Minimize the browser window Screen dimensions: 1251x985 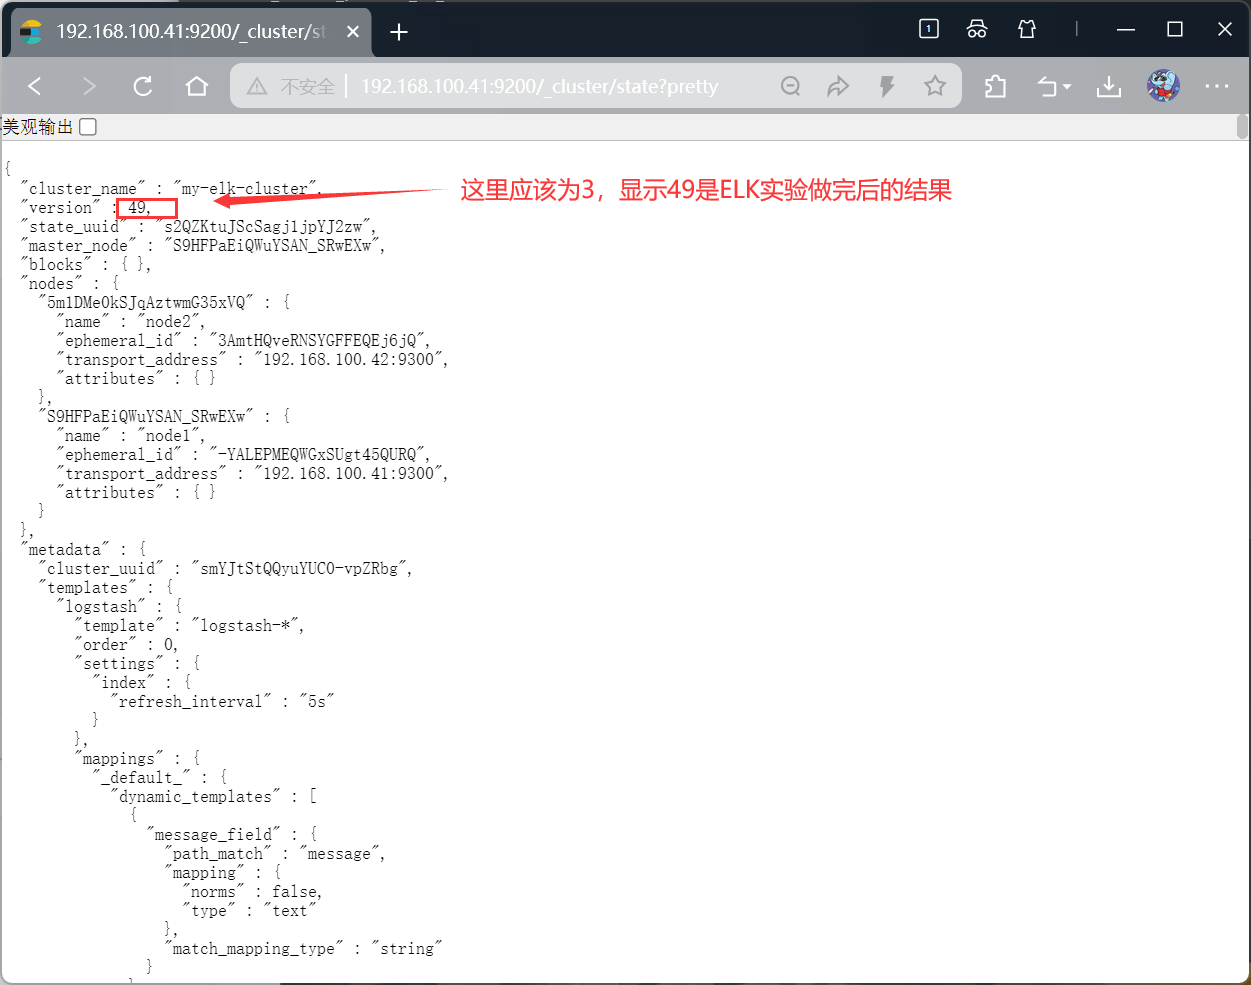click(x=1126, y=29)
